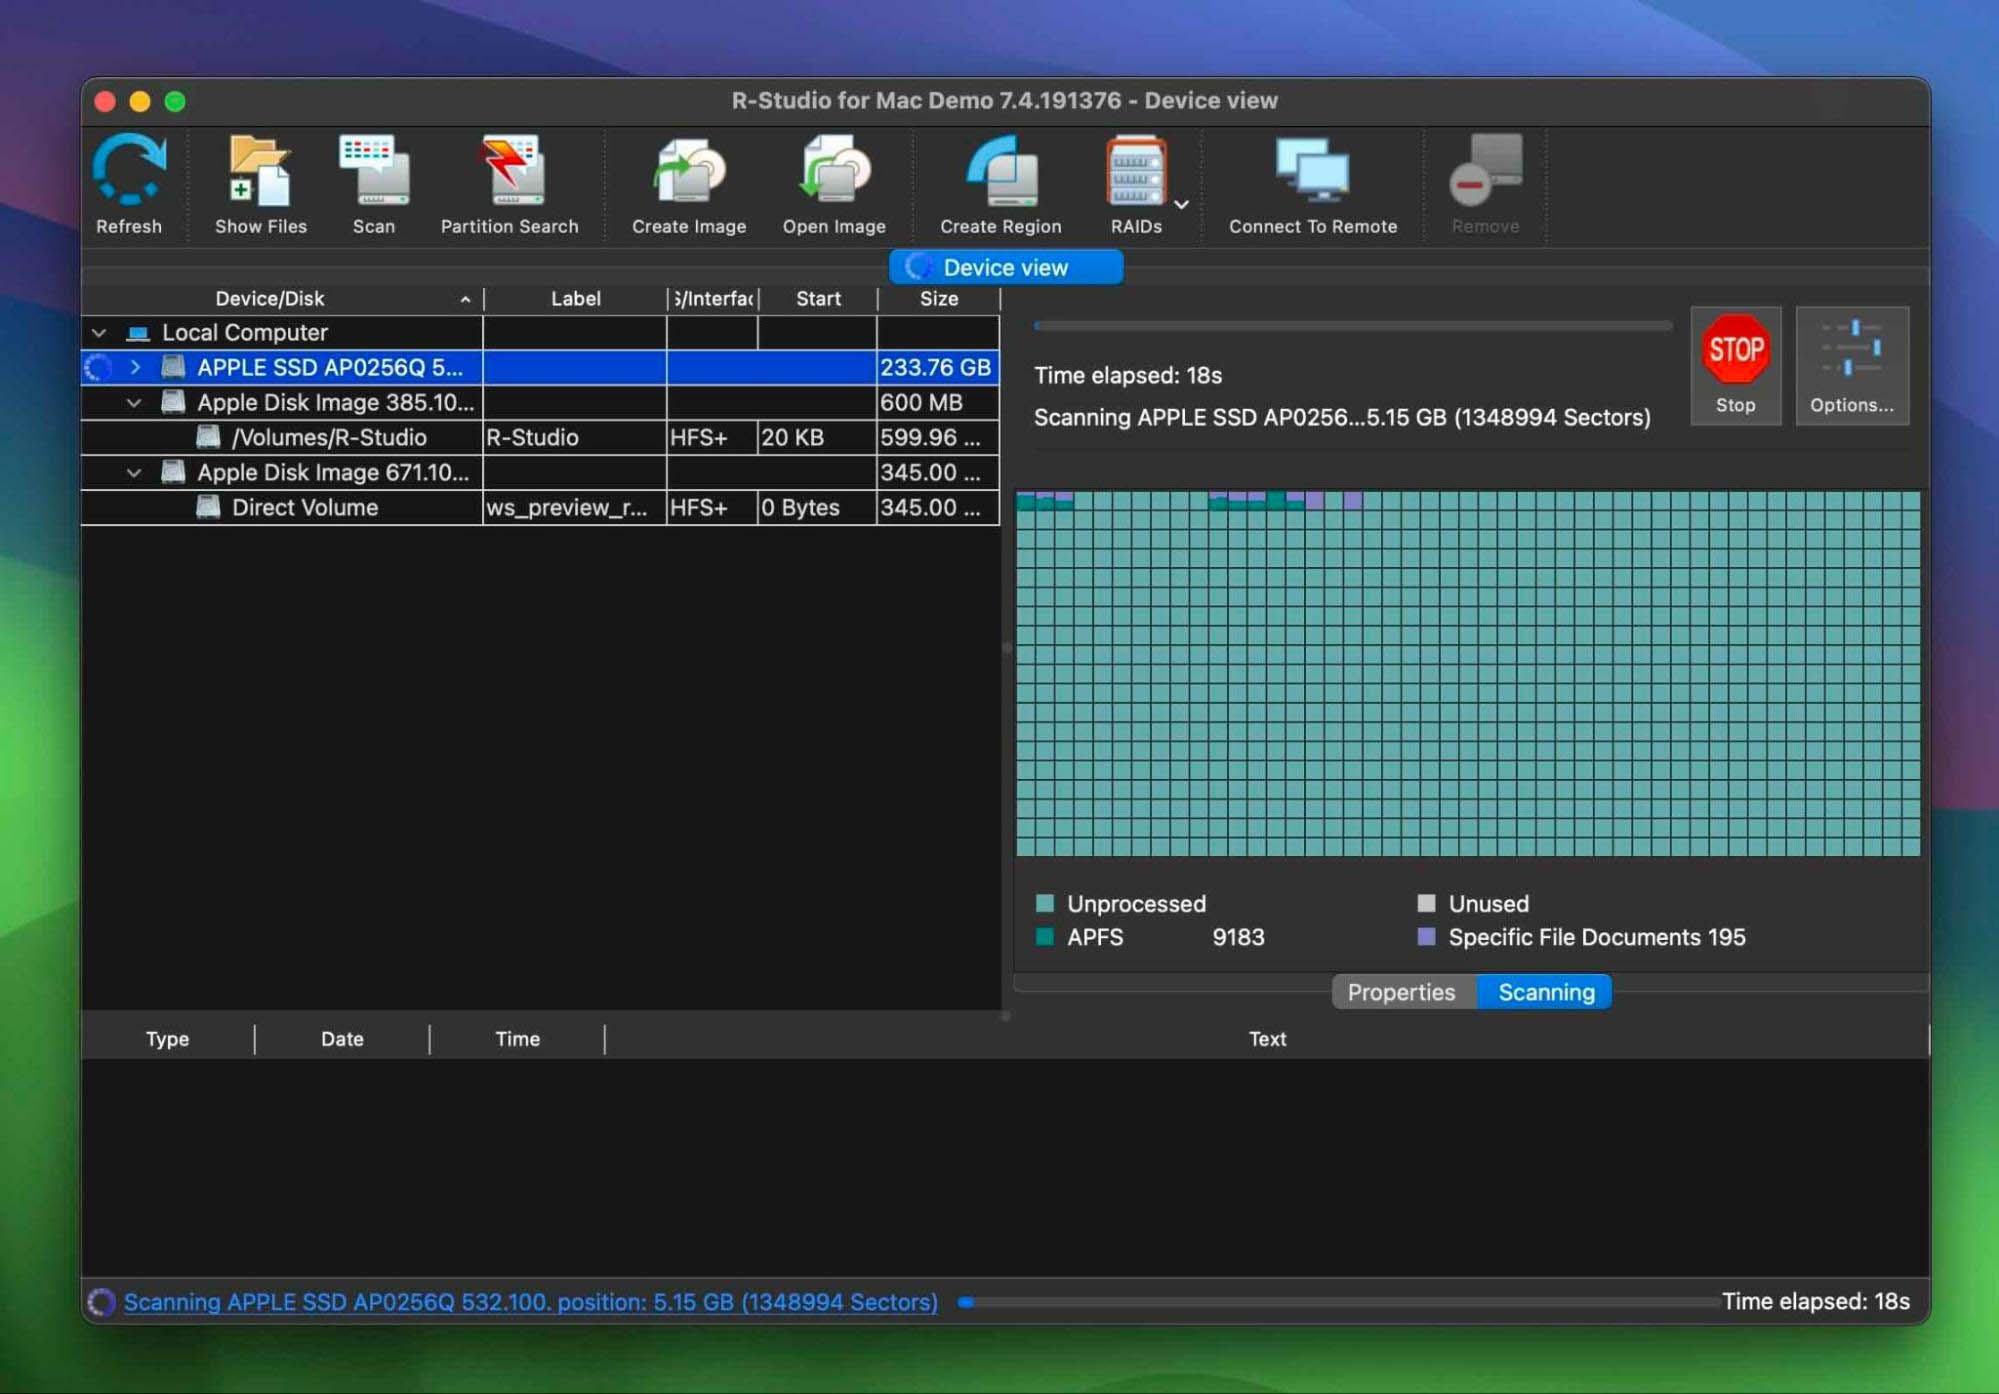Click the 600 MB size cell
The image size is (1999, 1394).
(937, 402)
